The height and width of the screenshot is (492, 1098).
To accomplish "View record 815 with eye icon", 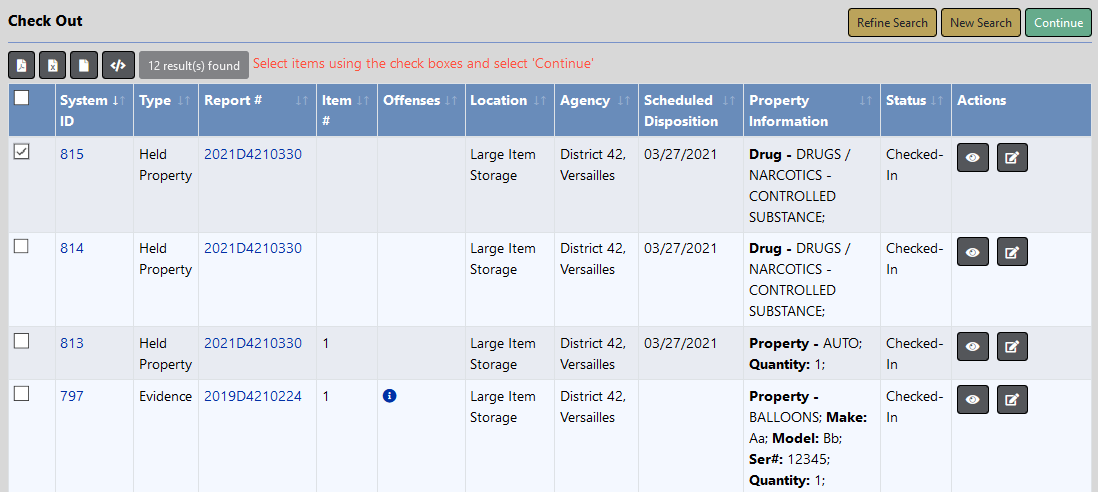I will pos(973,158).
